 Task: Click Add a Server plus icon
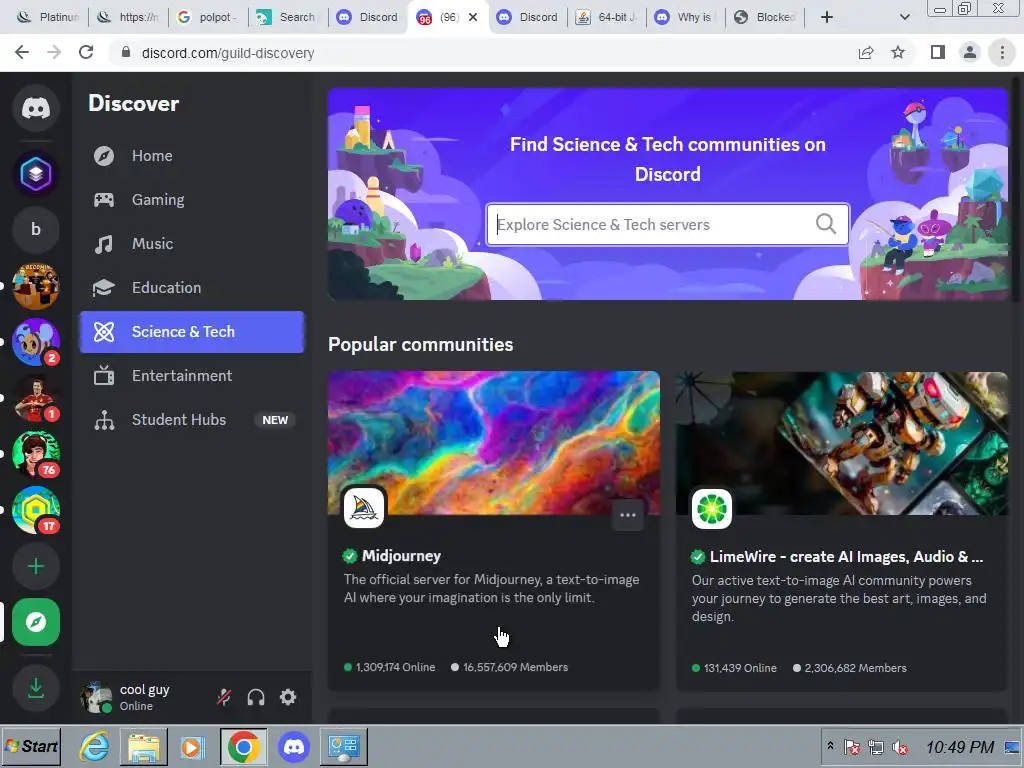click(x=36, y=566)
